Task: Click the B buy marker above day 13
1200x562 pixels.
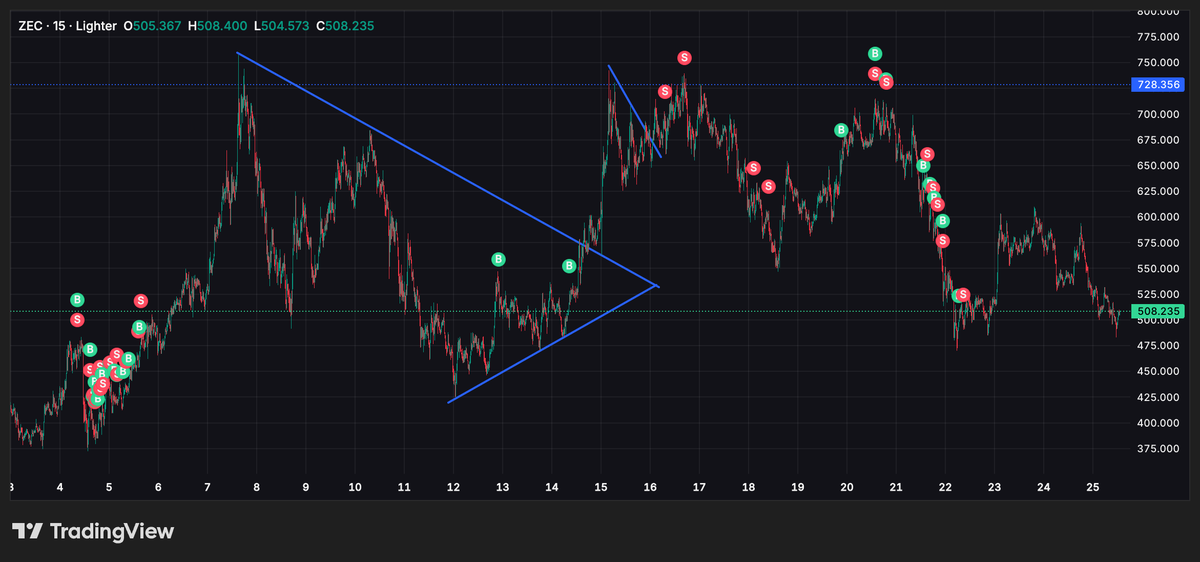Action: click(x=499, y=259)
